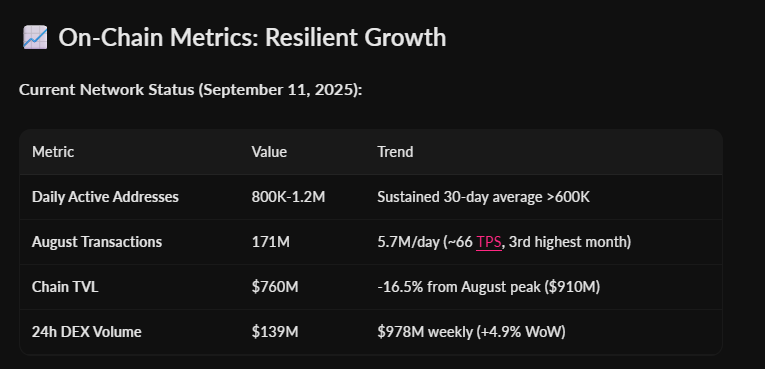Click the chart emoji icon beside heading

[35, 38]
